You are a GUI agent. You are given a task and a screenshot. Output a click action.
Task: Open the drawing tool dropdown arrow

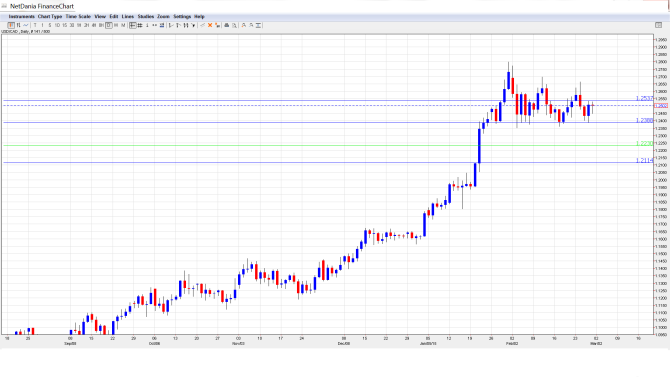point(193,26)
